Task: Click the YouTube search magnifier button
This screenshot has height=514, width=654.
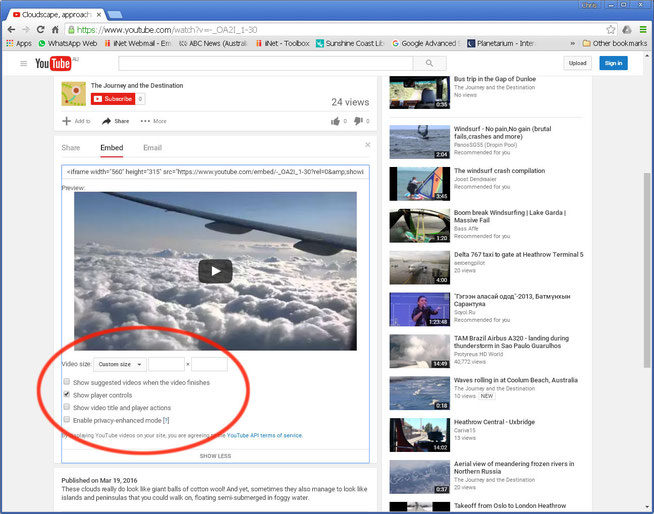Action: pos(429,63)
